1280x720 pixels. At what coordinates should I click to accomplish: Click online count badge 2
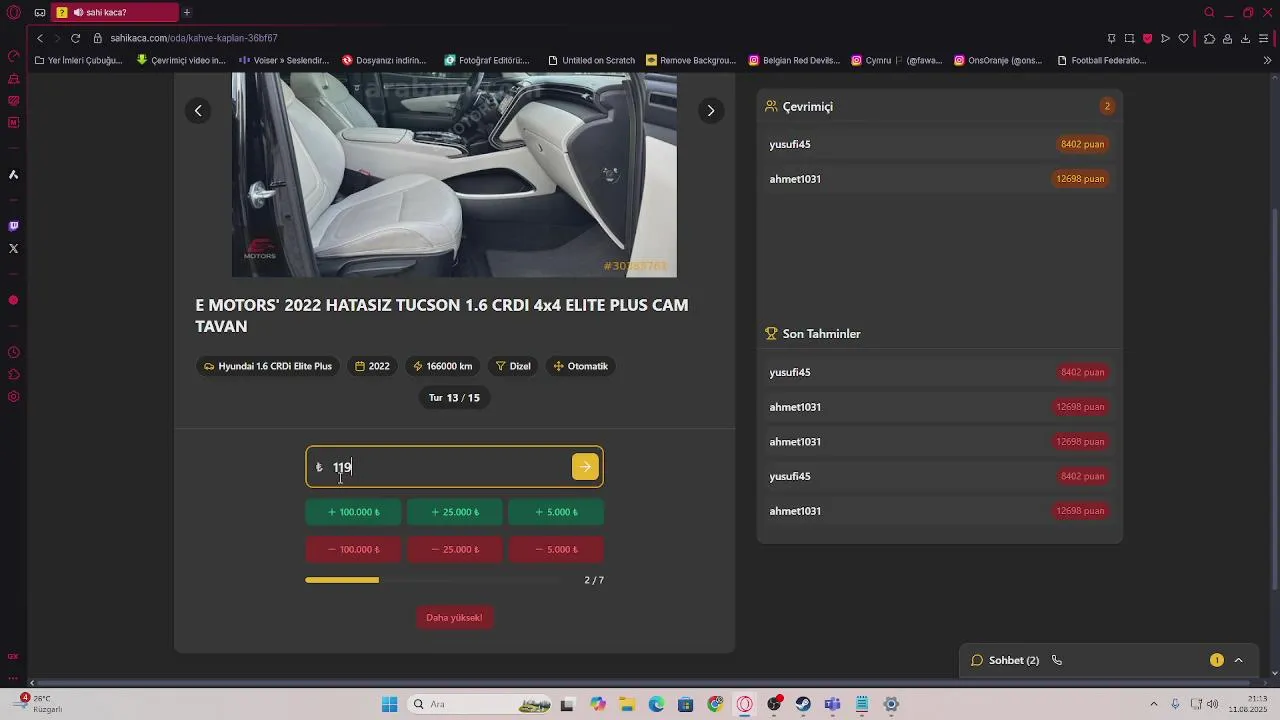pyautogui.click(x=1107, y=106)
